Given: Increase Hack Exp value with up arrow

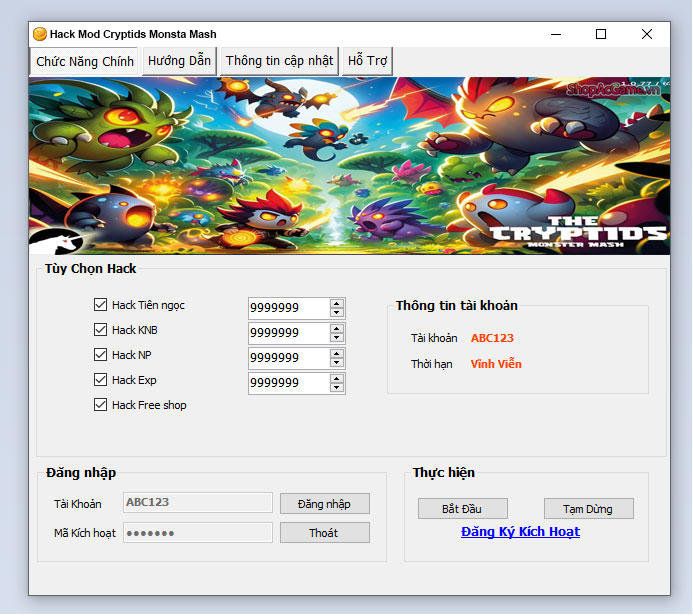Looking at the screenshot, I should click(337, 379).
